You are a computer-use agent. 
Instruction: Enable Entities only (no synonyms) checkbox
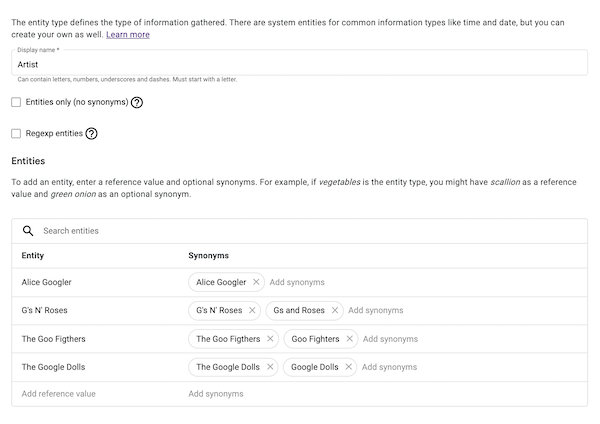coord(16,102)
